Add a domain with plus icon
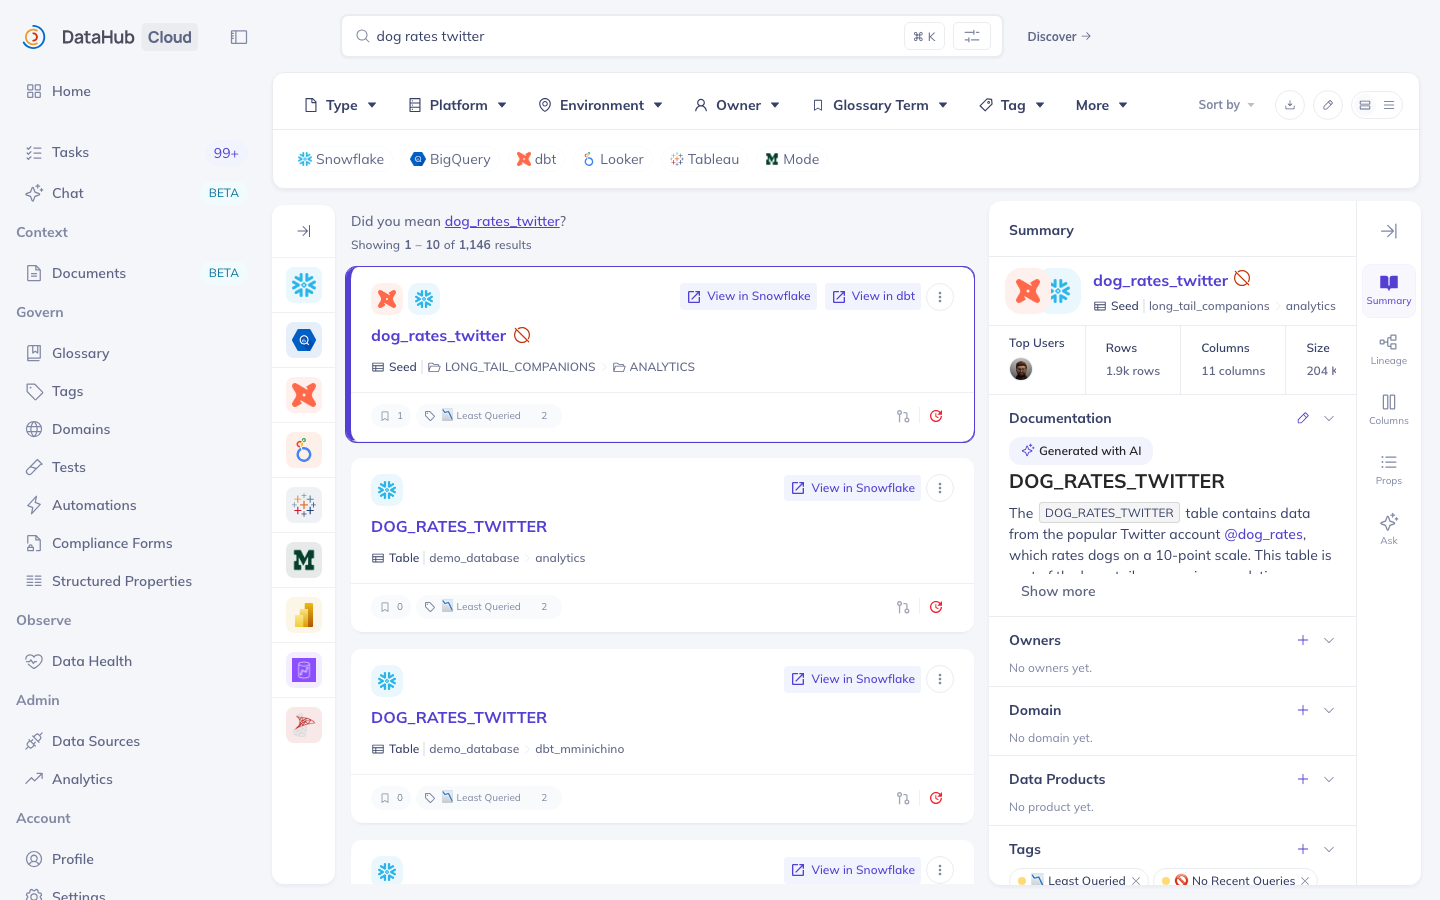Screen dimensions: 1440x900 coord(1303,710)
